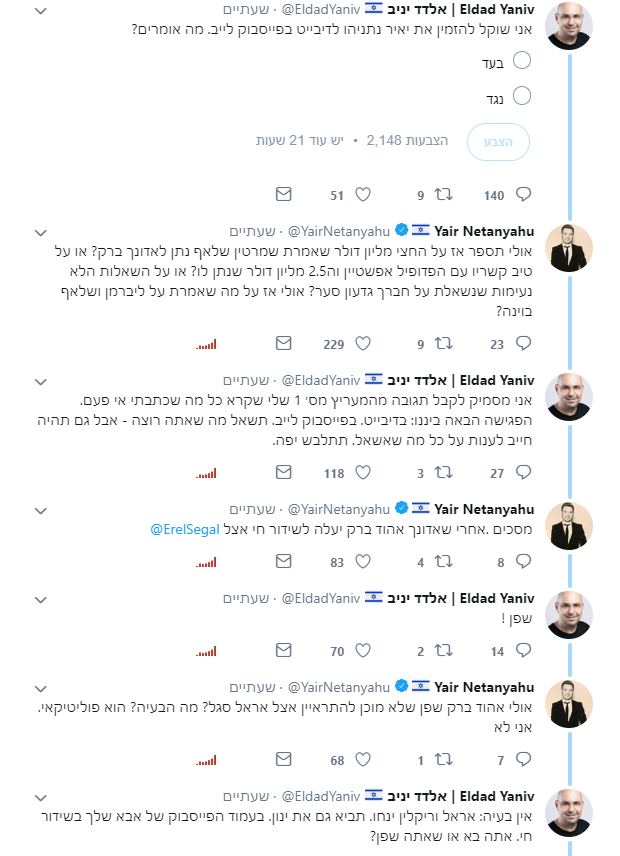Open analytics bars on the 229-likes tweet
This screenshot has height=856, width=620.
(205, 344)
